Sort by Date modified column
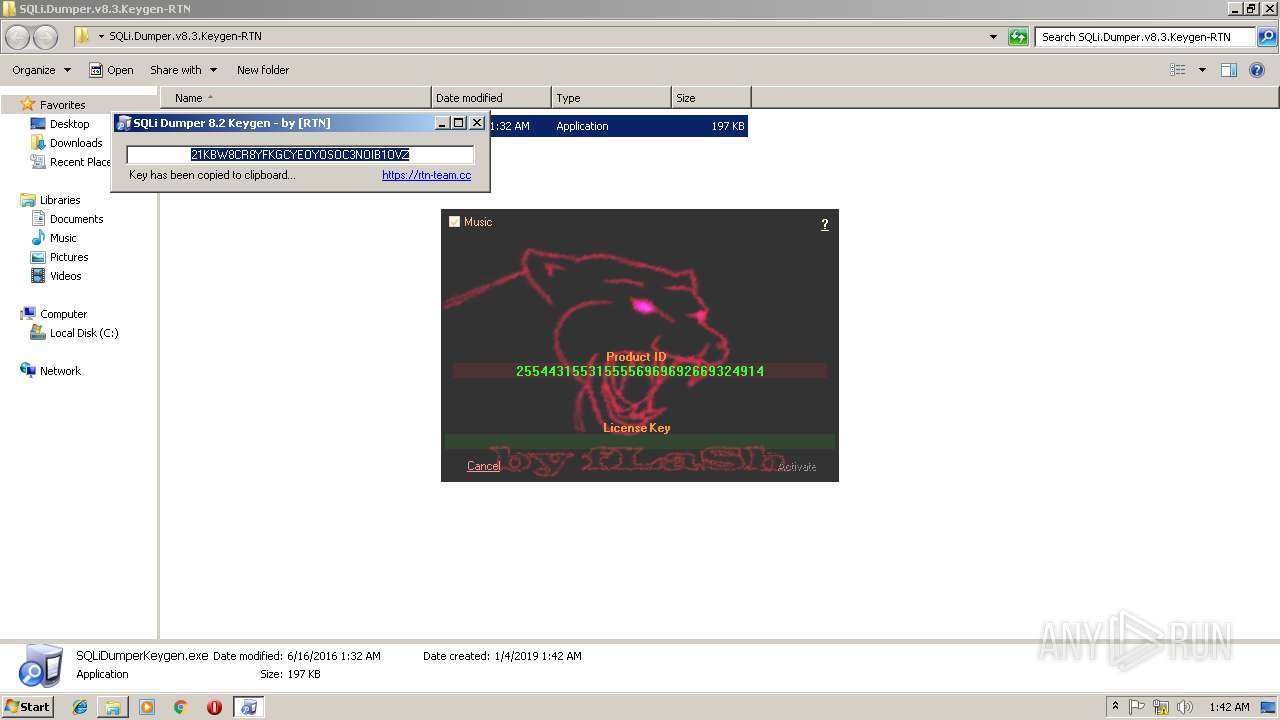Image resolution: width=1280 pixels, height=720 pixels. [x=491, y=98]
